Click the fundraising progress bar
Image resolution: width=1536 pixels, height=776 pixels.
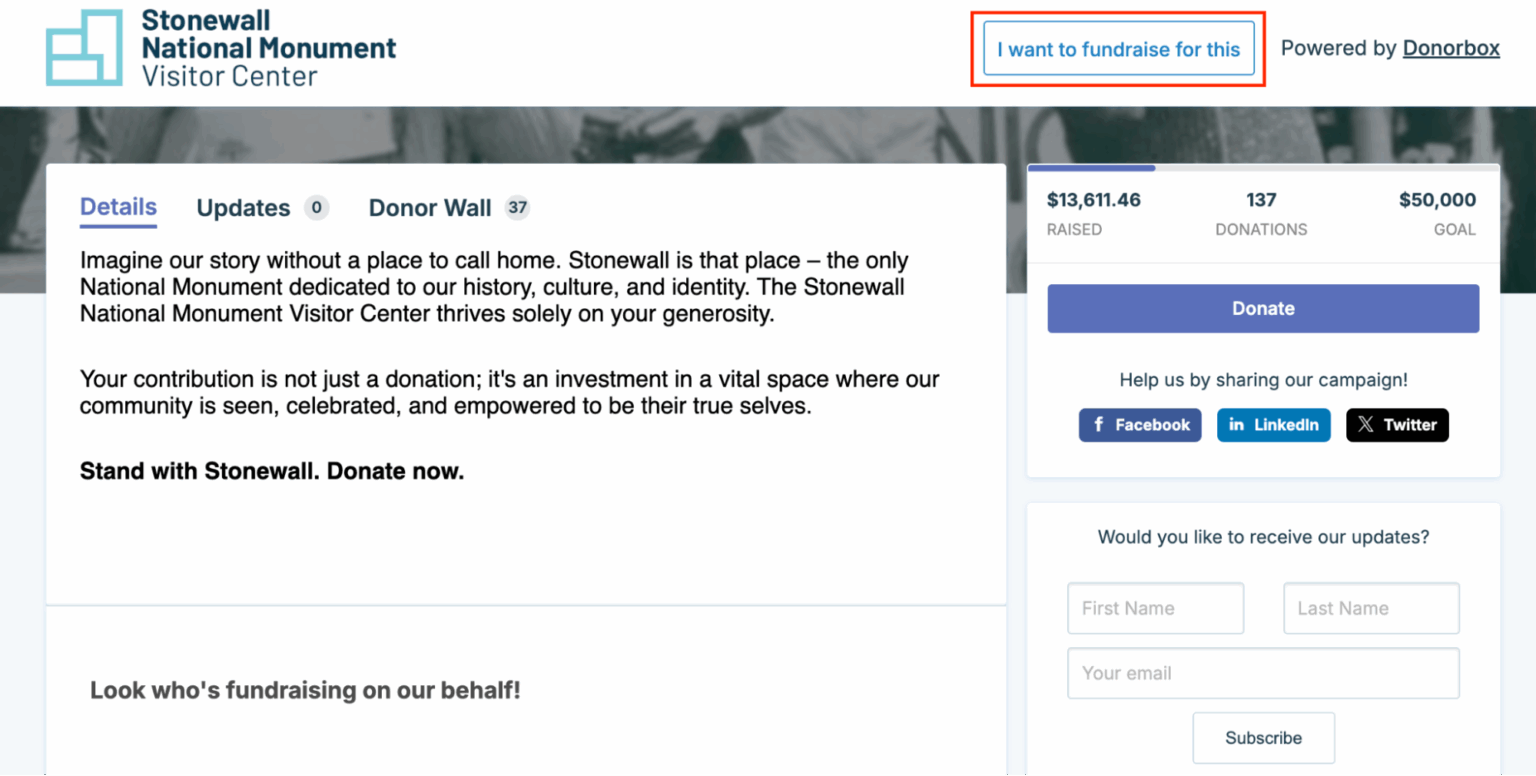point(1263,168)
